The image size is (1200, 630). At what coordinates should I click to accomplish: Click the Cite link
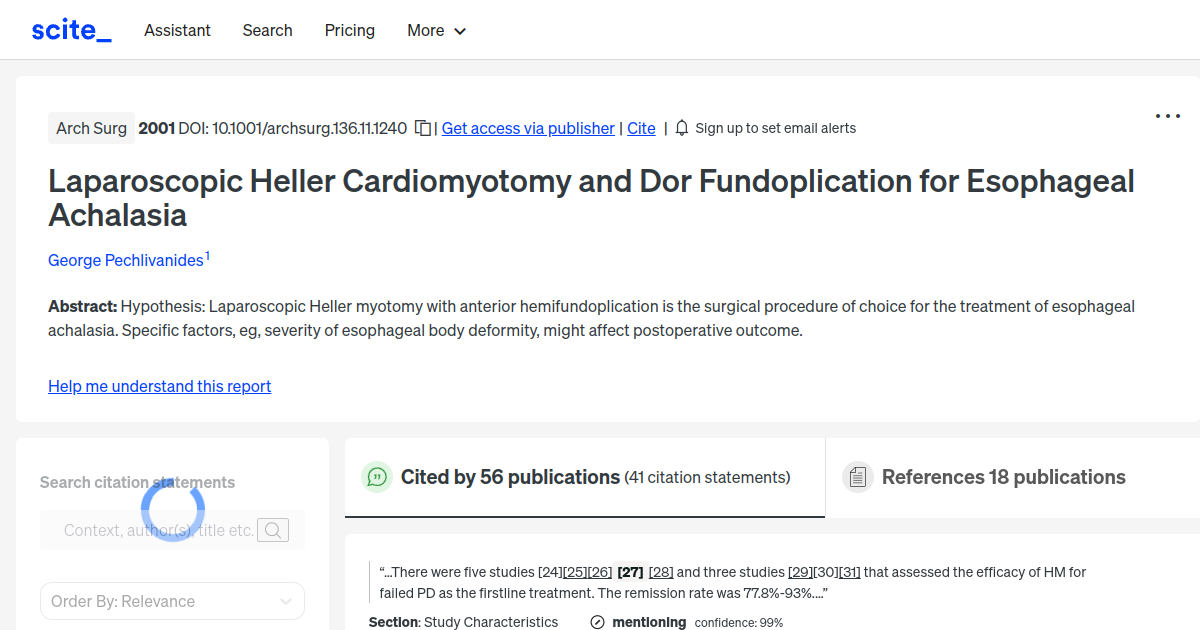(641, 128)
